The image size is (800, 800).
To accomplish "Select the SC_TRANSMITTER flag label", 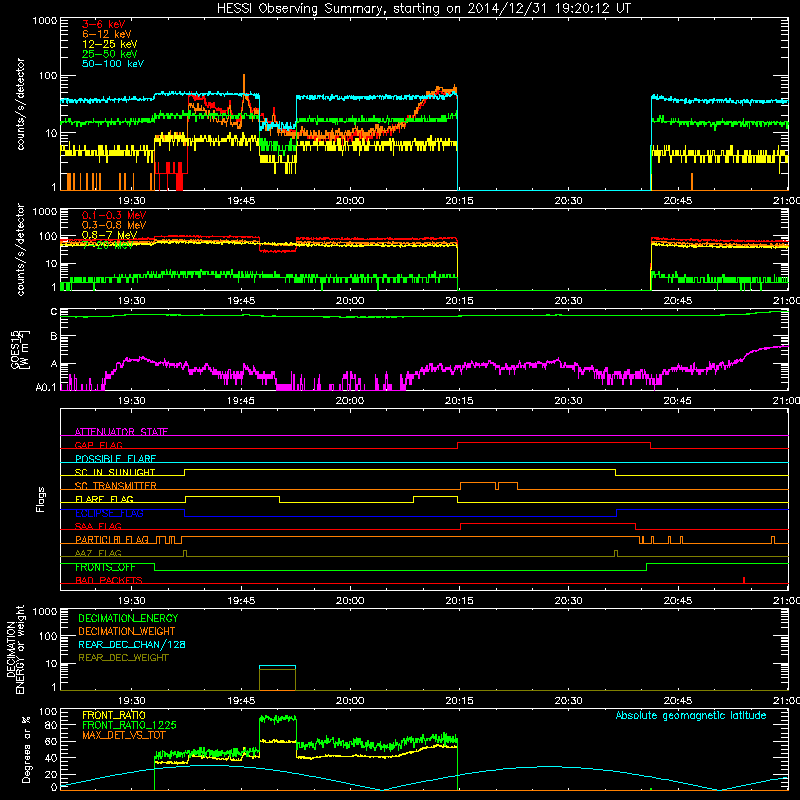I will point(116,485).
